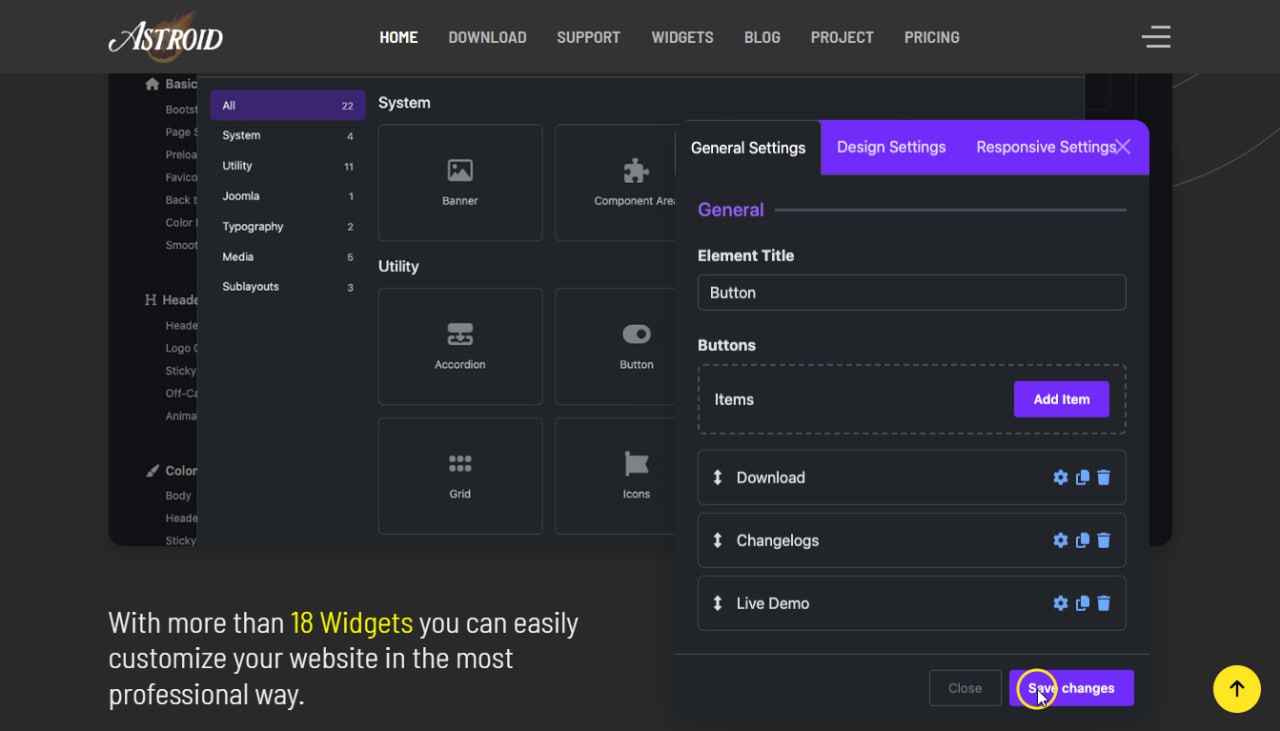The image size is (1280, 731).
Task: Select the Component Area widget
Action: tap(616, 182)
